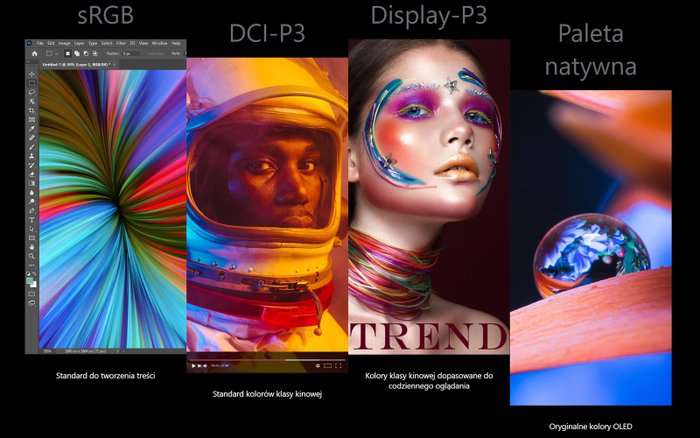This screenshot has height=438, width=700.
Task: Select the Lasso tool
Action: (32, 92)
